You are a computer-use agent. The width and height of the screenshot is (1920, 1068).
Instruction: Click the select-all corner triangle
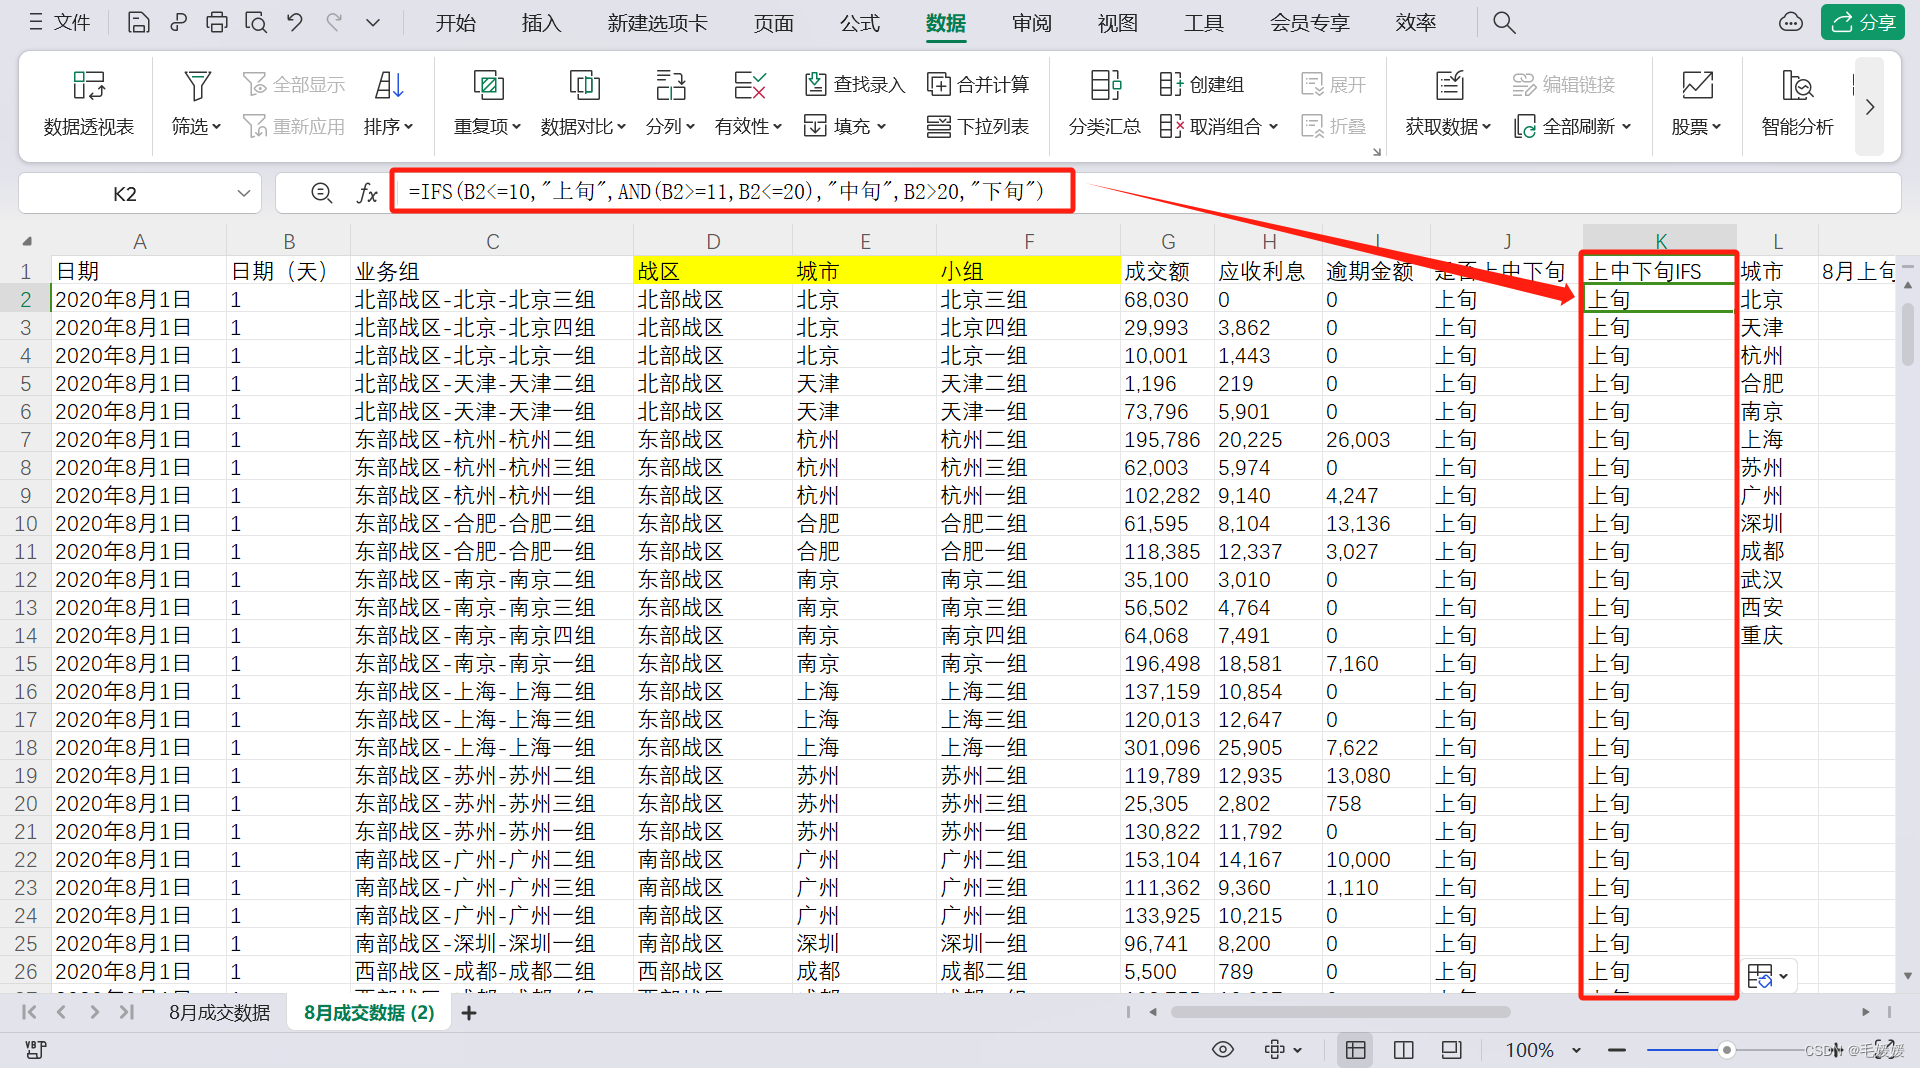pos(27,241)
